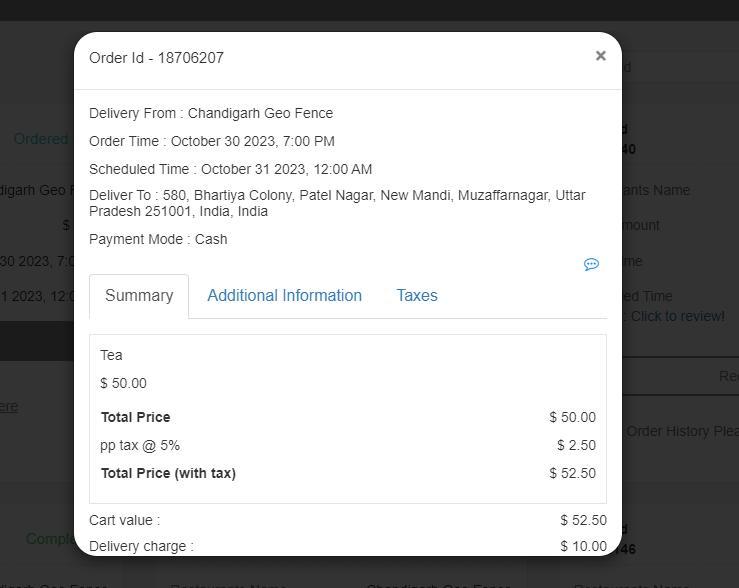
Task: Click the Order Id dialog title
Action: [x=157, y=58]
